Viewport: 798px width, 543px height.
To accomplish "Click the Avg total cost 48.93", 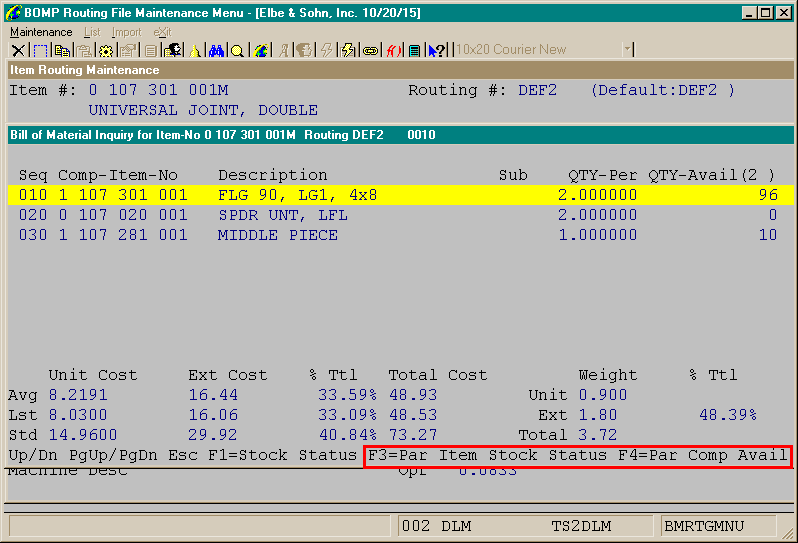I will click(413, 395).
